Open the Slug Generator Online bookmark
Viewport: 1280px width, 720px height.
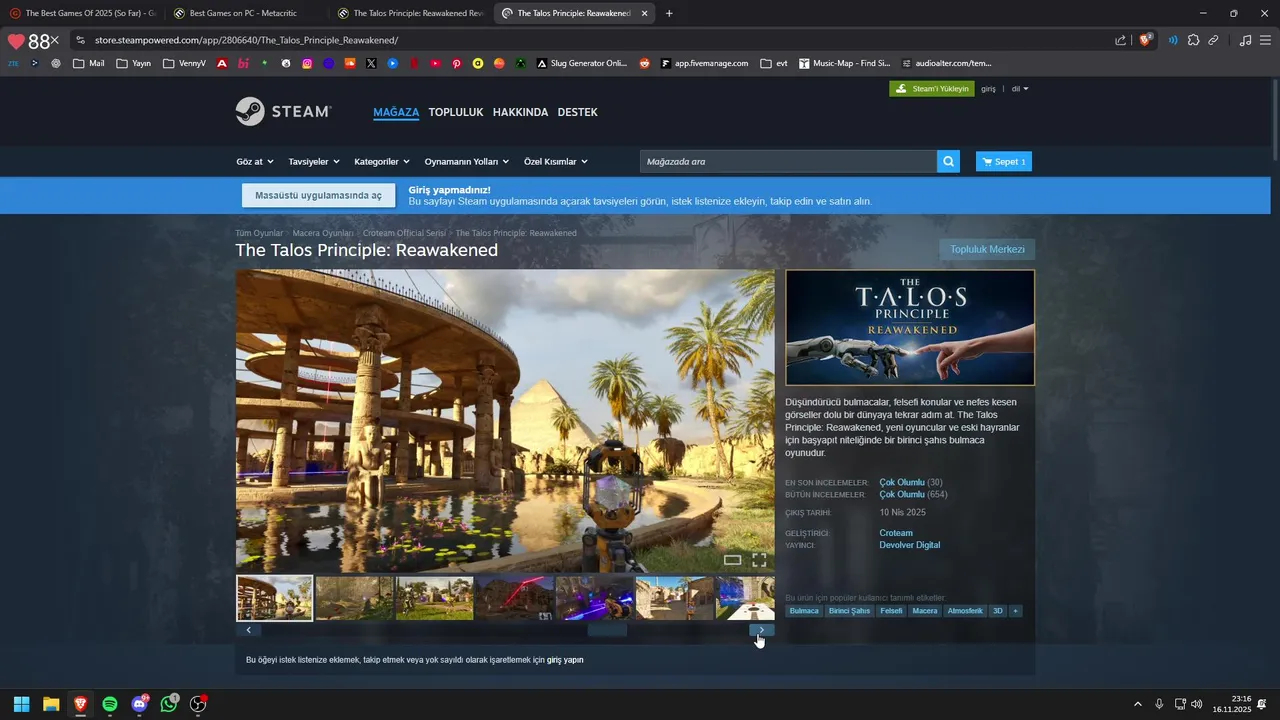click(582, 63)
